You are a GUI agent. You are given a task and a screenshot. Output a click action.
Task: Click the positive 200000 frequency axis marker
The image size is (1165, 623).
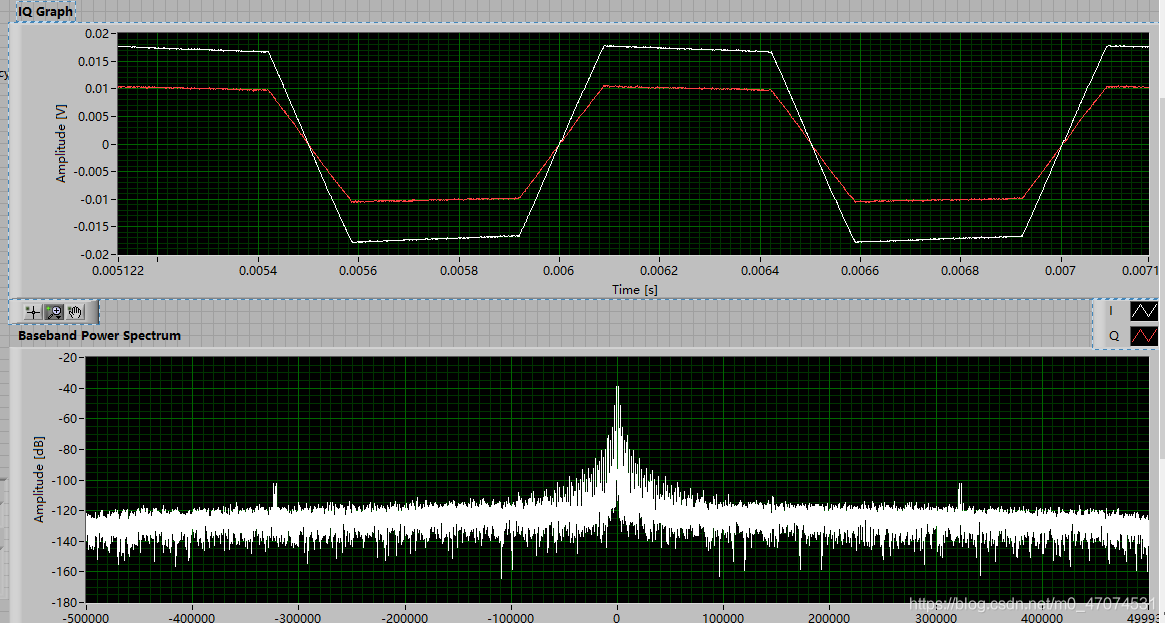tap(829, 618)
